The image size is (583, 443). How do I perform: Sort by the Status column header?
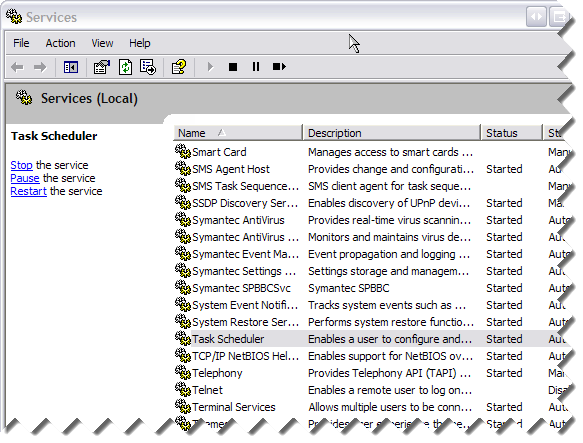(x=511, y=133)
